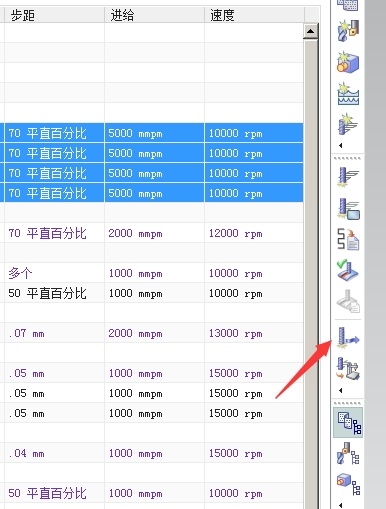Select 15000 rpm in the .04 mm row

coord(254,453)
